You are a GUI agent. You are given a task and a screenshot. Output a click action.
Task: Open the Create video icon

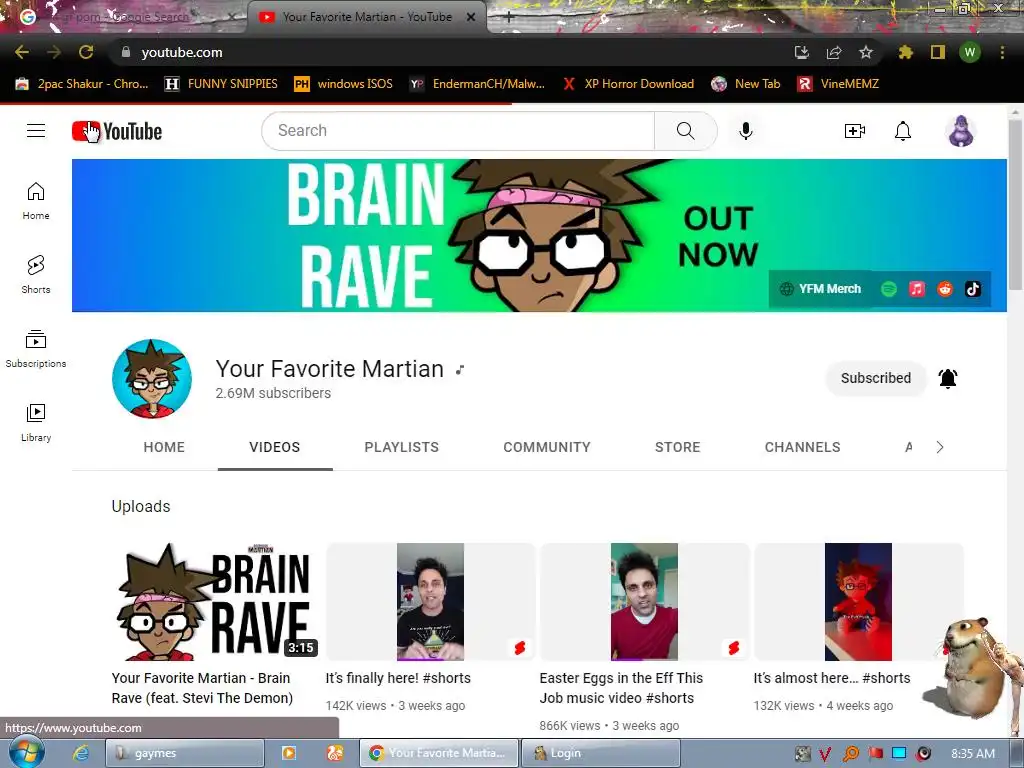click(855, 131)
